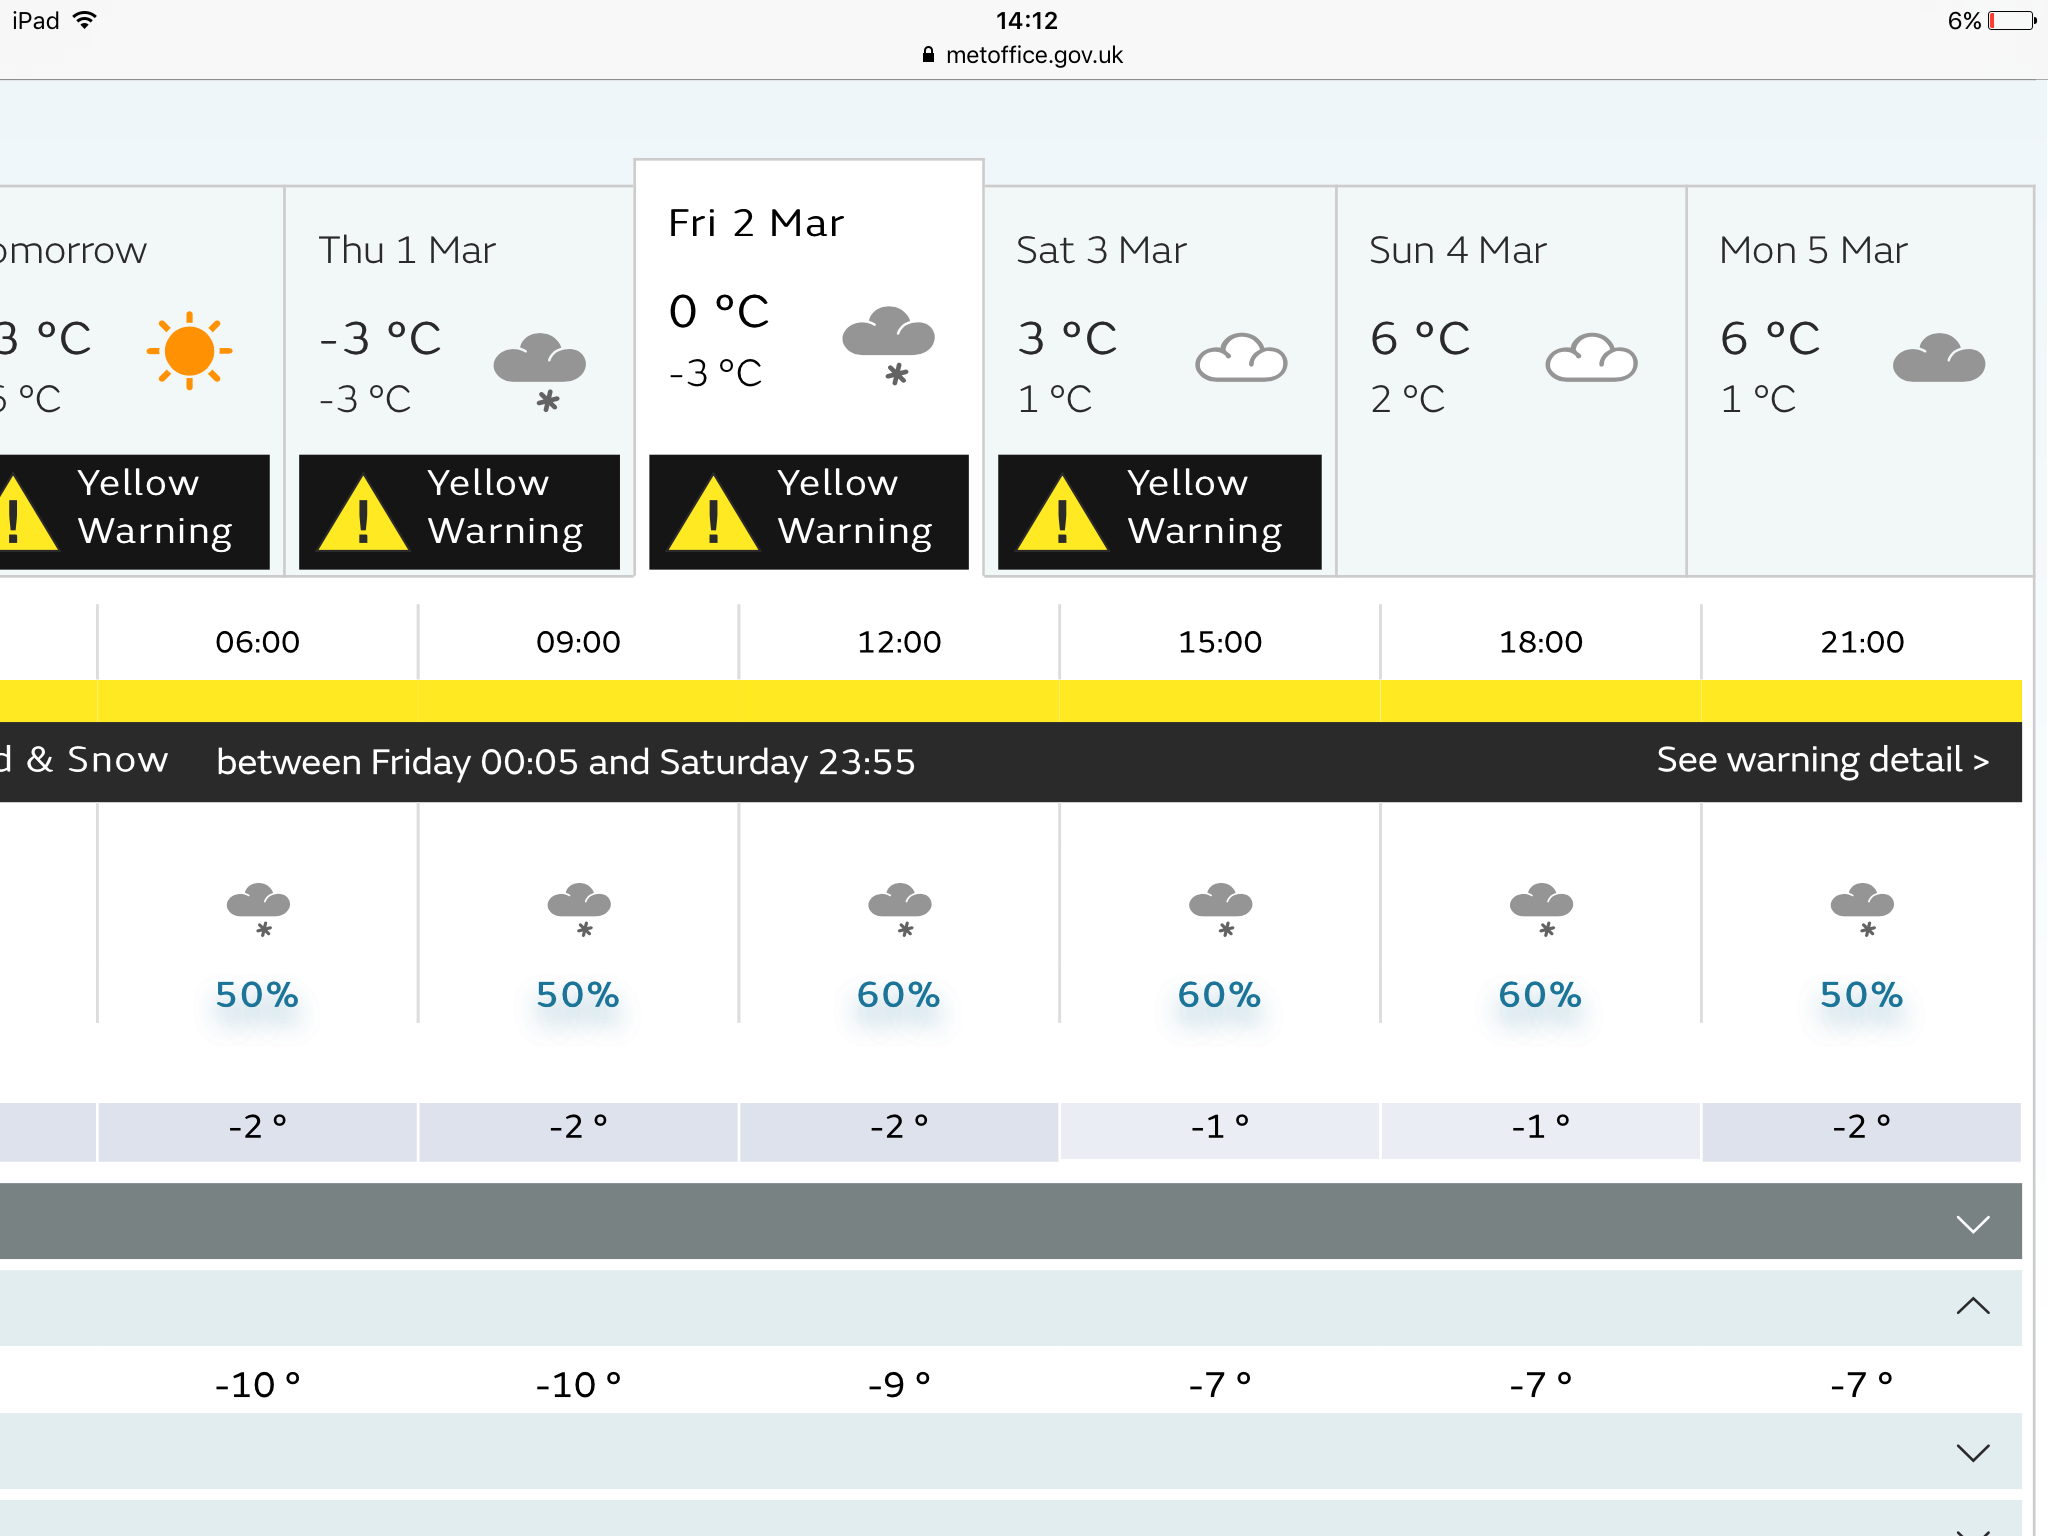The height and width of the screenshot is (1536, 2048).
Task: Expand the dark grey bar with down chevron
Action: (x=1010, y=1222)
